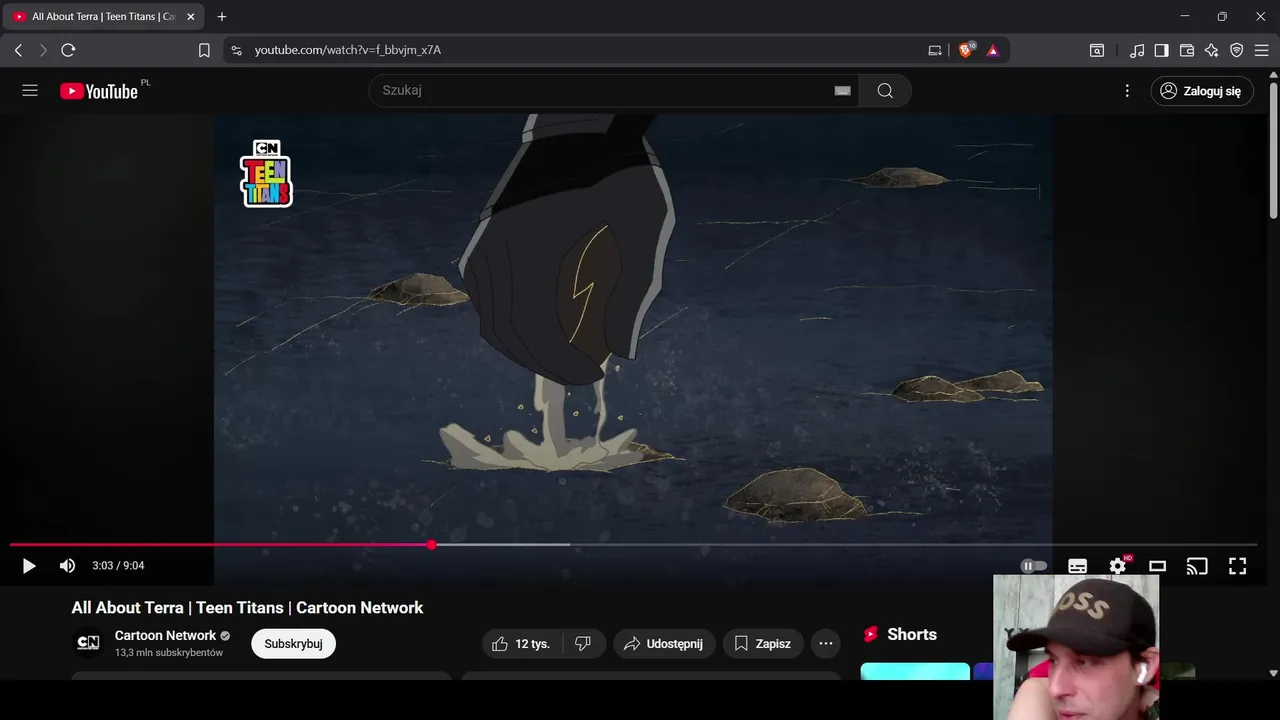Click the Udostępnij share button

click(x=664, y=644)
